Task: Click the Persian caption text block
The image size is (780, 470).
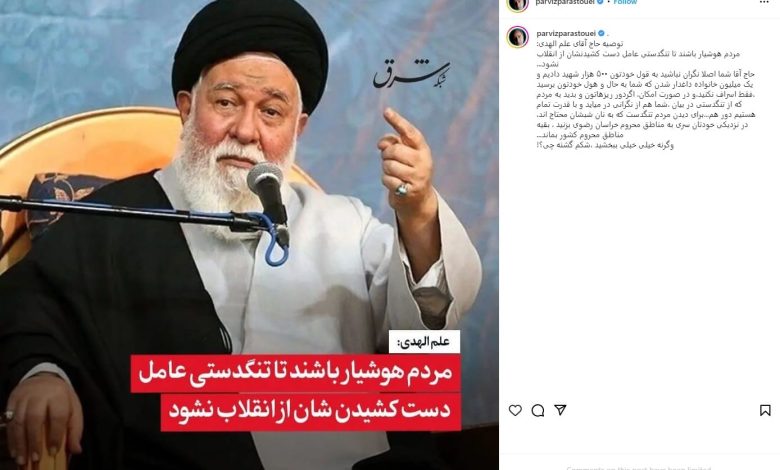Action: click(646, 94)
